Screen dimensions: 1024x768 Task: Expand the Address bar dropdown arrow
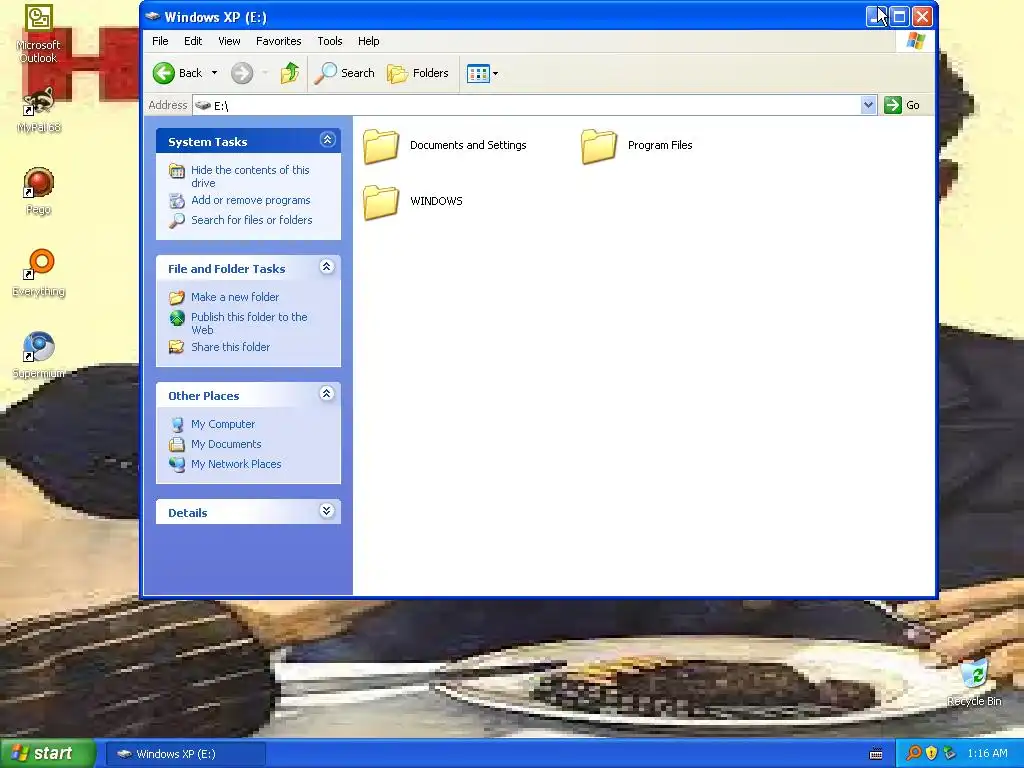868,105
